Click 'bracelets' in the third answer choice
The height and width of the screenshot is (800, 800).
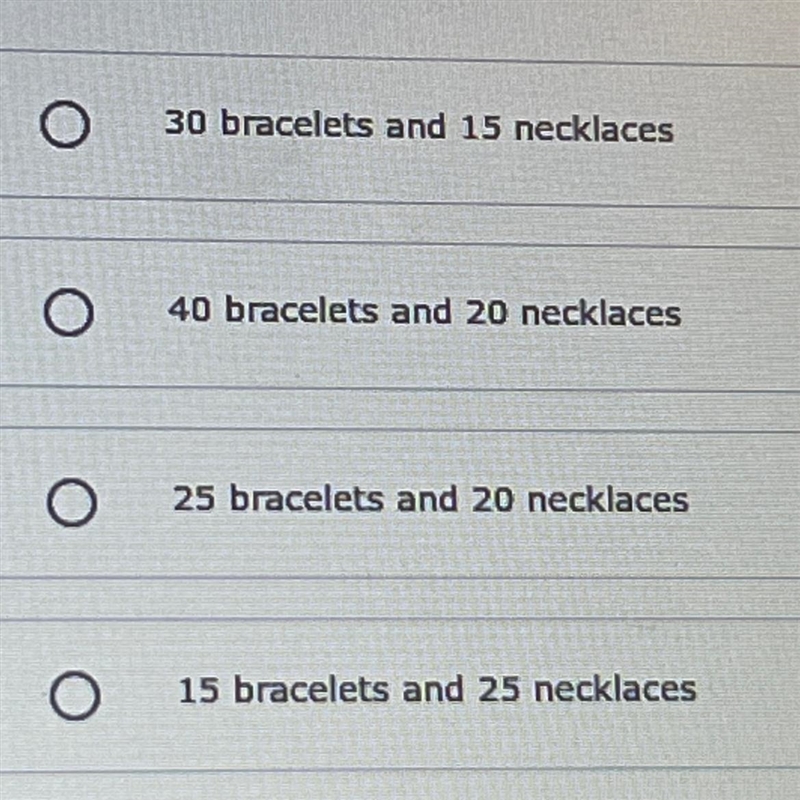307,497
